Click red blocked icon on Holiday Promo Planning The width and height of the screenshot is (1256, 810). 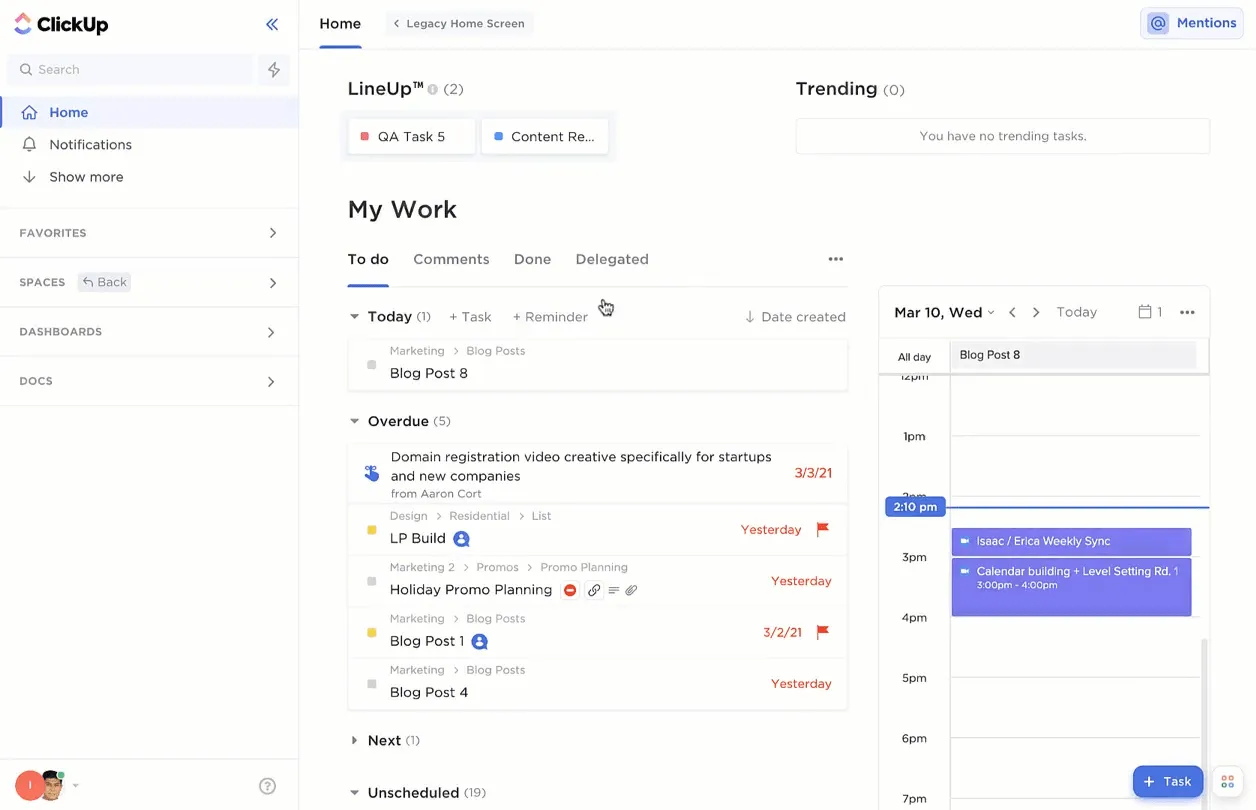[570, 590]
